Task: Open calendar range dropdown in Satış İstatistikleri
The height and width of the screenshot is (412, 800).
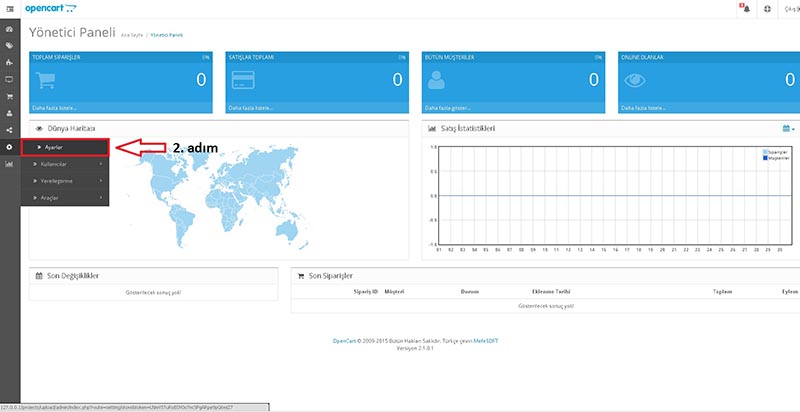Action: [x=788, y=128]
